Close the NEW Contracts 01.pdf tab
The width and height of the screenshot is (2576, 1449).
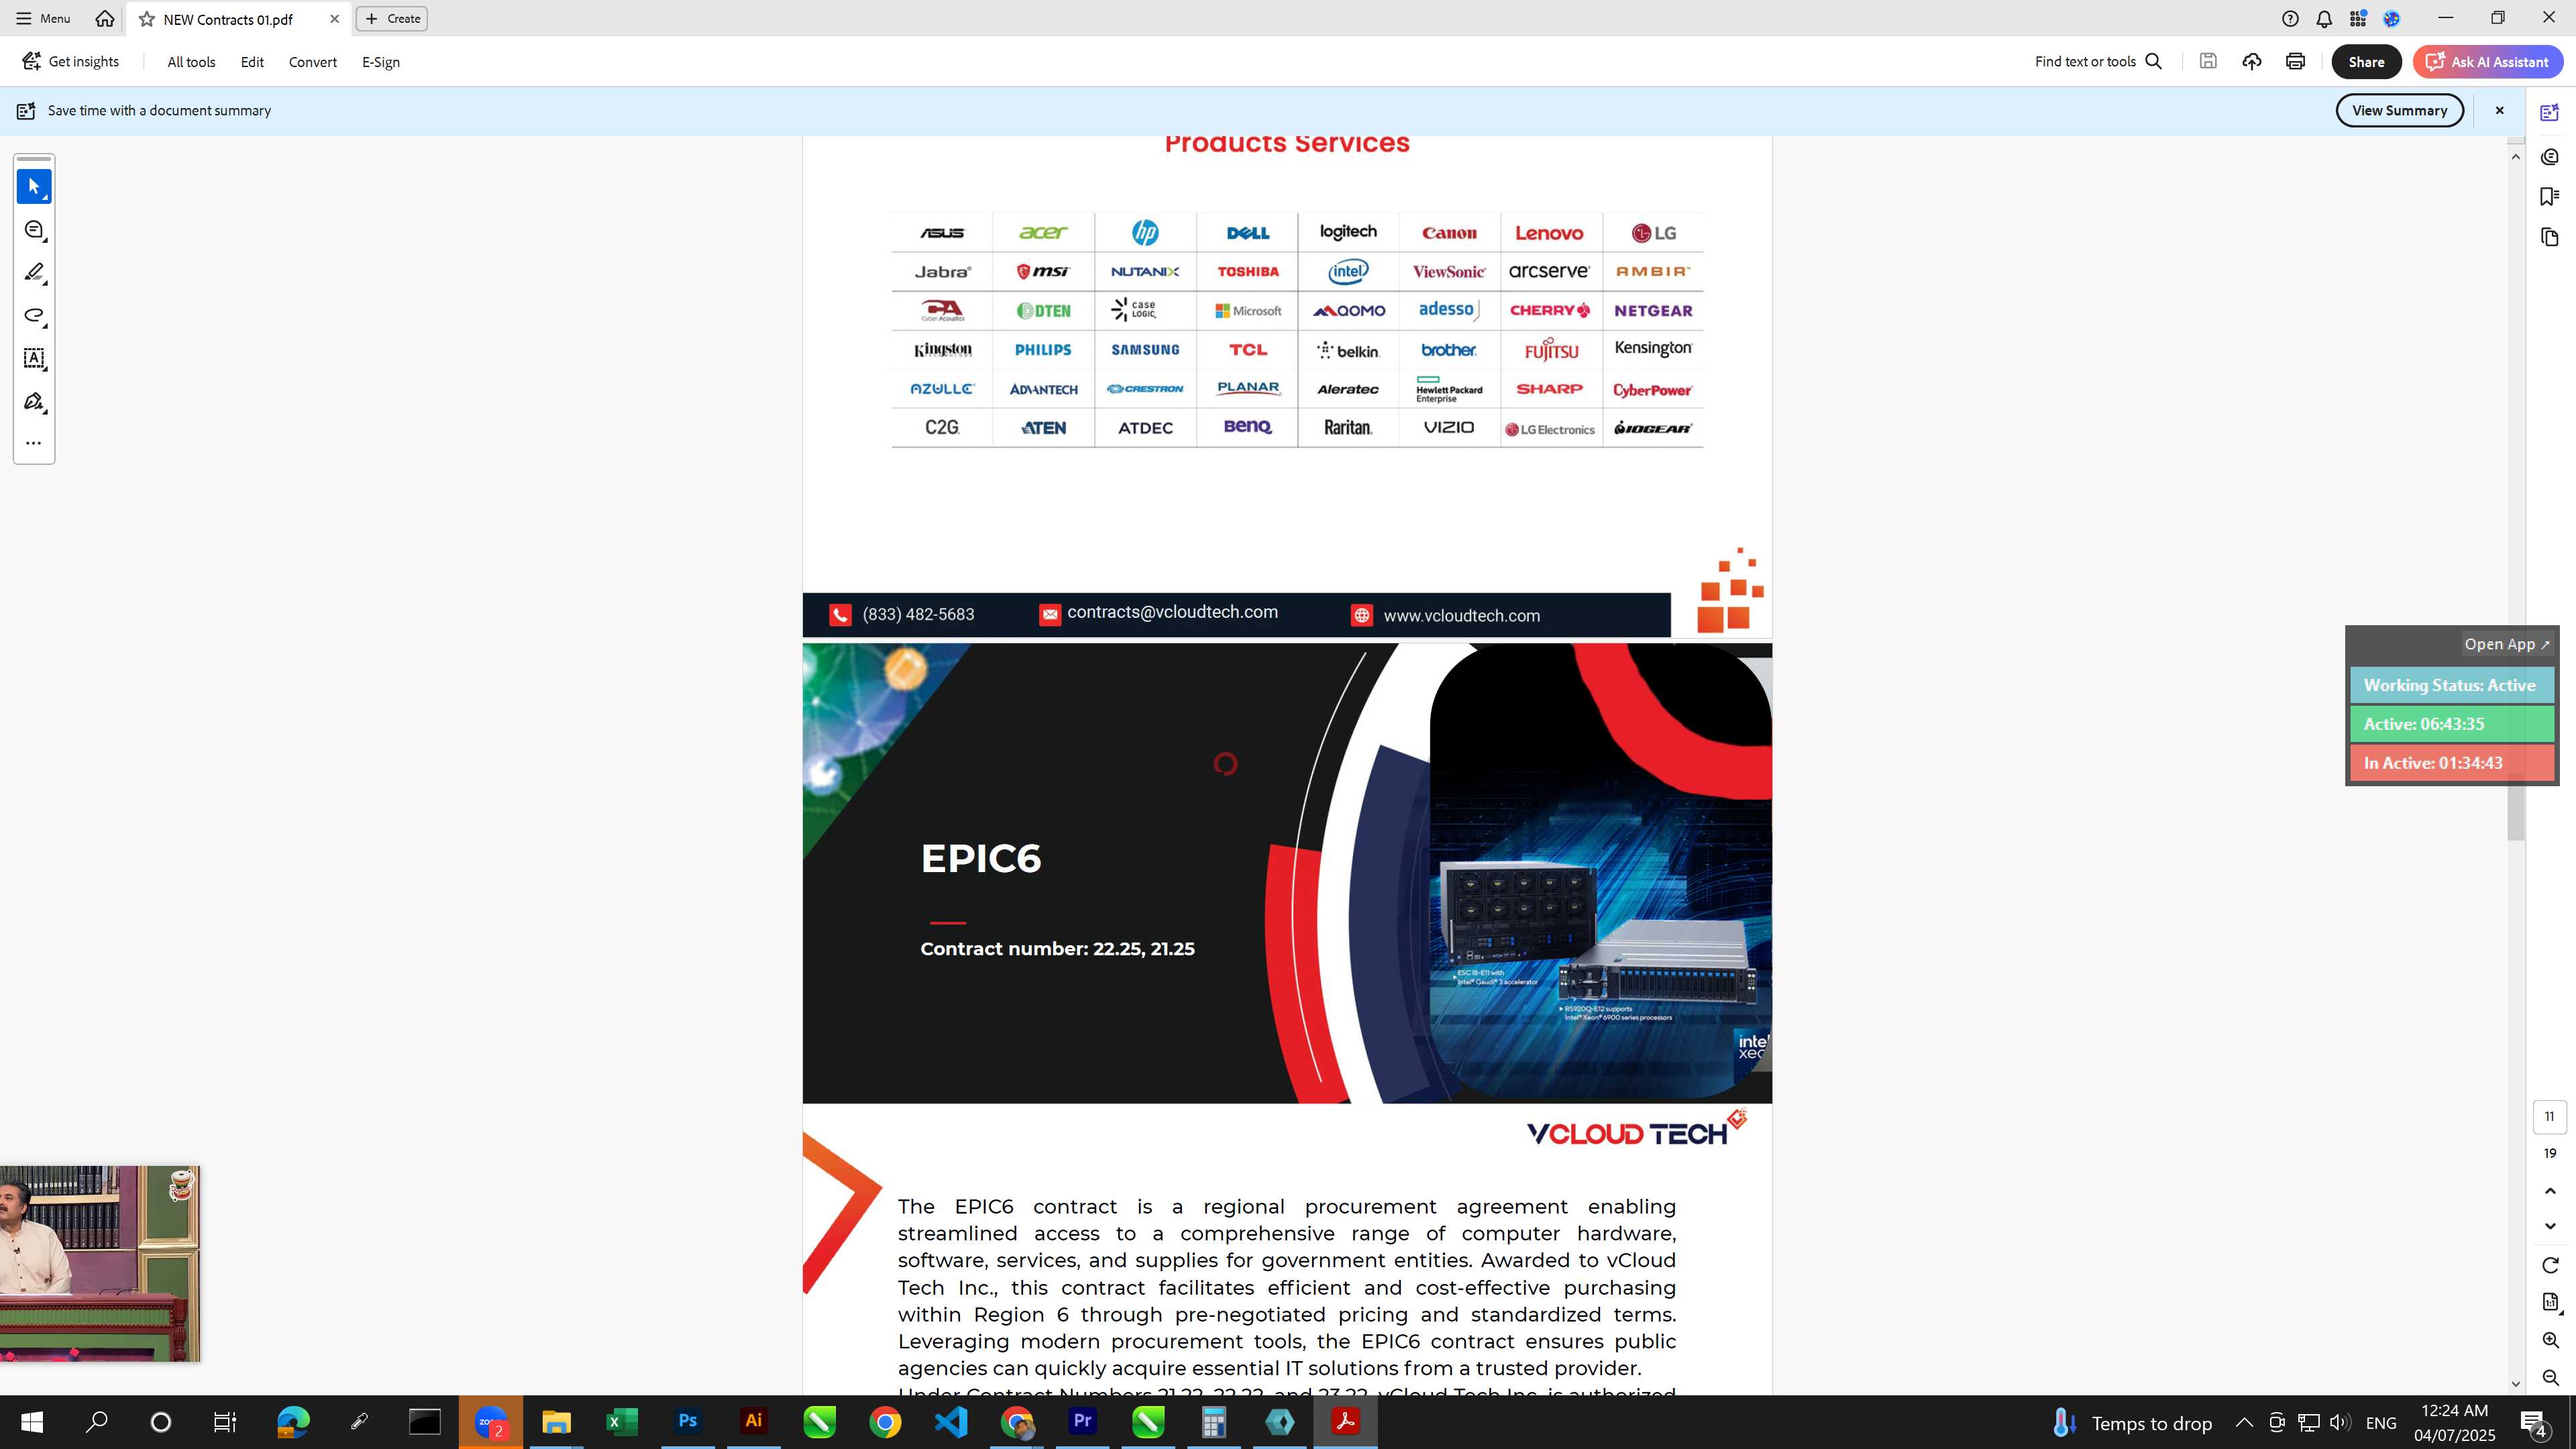335,19
